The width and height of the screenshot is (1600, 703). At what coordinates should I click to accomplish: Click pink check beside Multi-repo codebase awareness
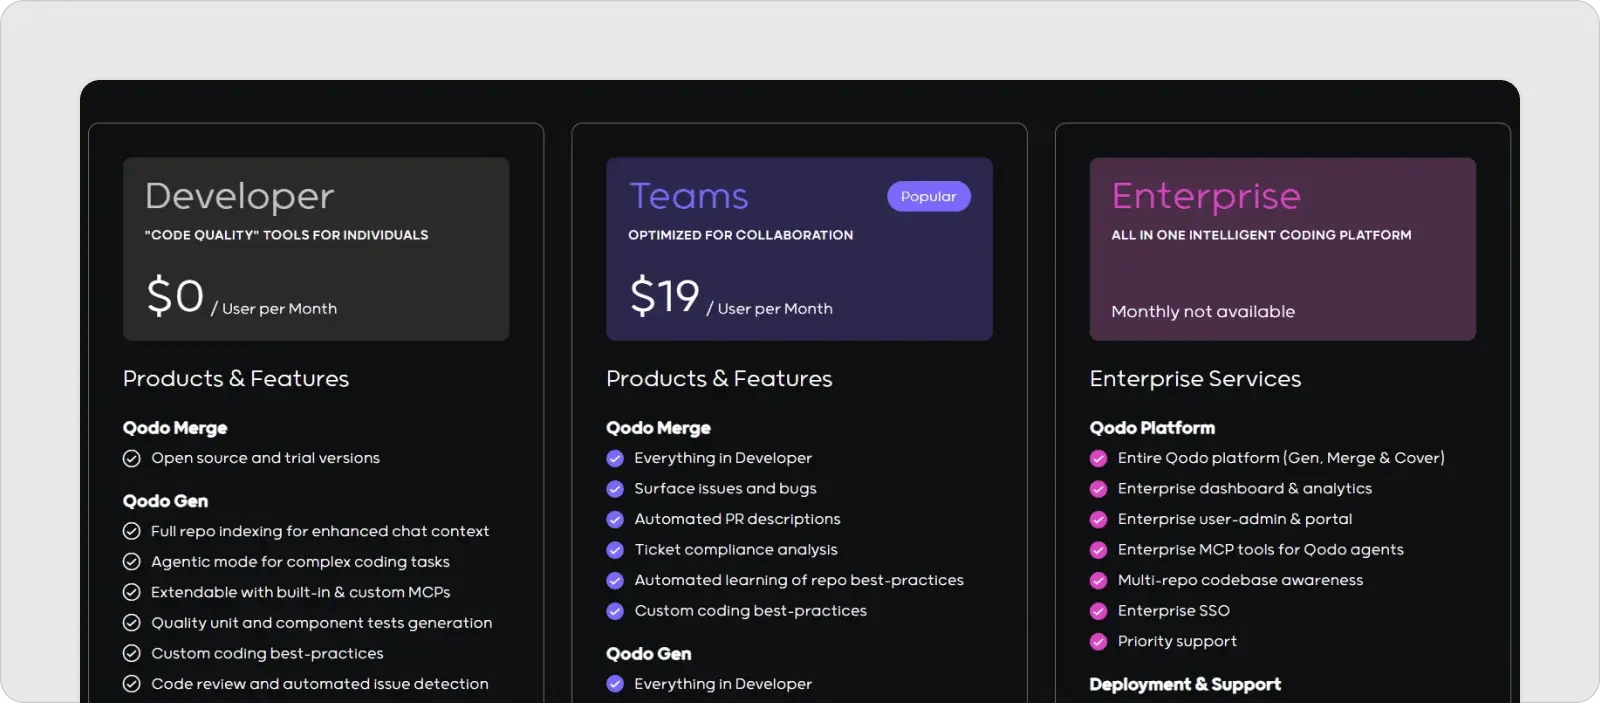[1098, 580]
